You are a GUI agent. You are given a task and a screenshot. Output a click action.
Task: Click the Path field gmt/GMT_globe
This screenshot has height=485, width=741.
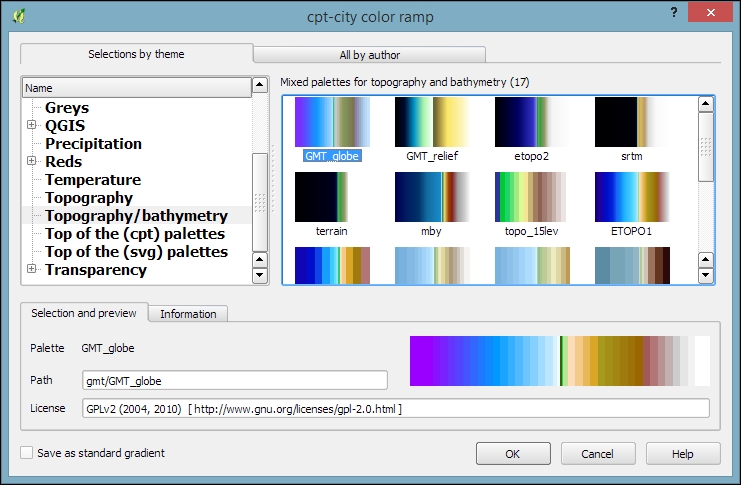[x=235, y=381]
